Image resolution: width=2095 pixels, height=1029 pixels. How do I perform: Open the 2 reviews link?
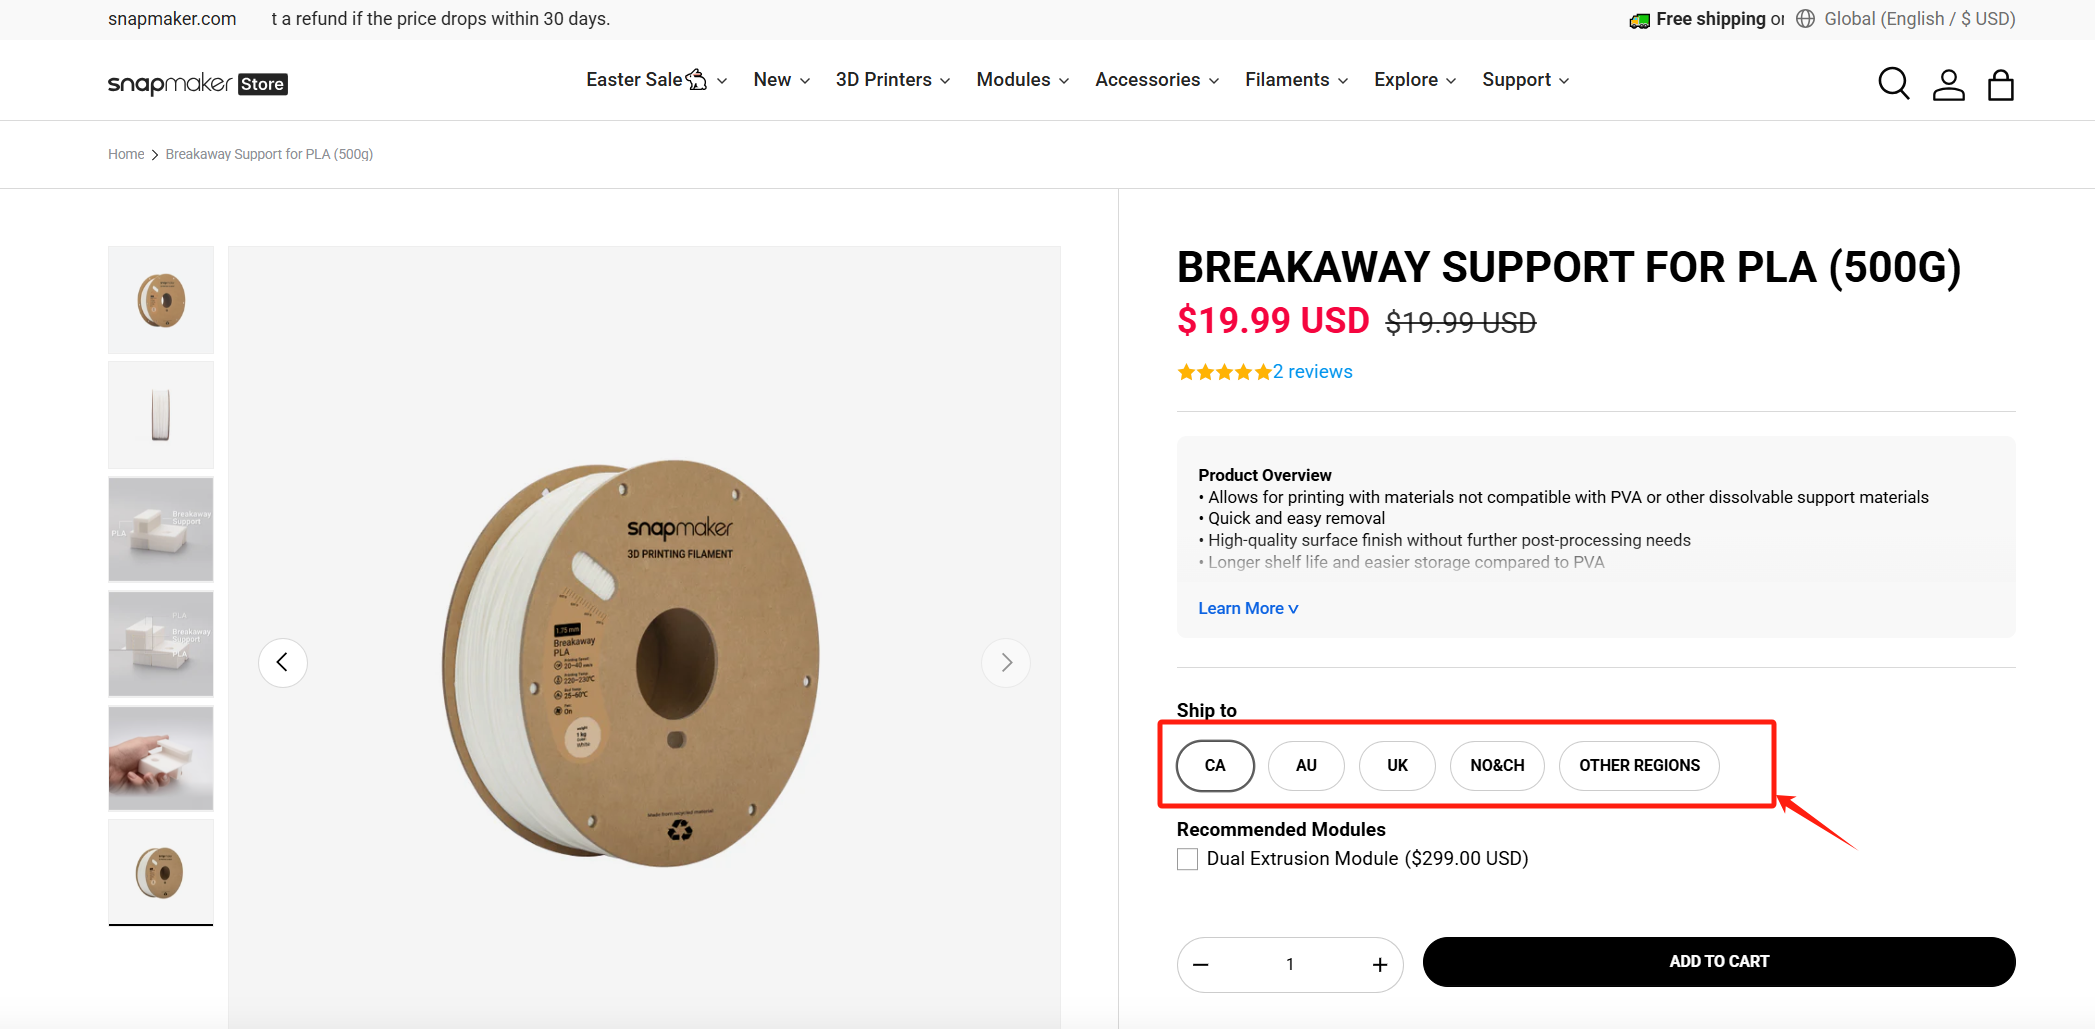coord(1312,372)
